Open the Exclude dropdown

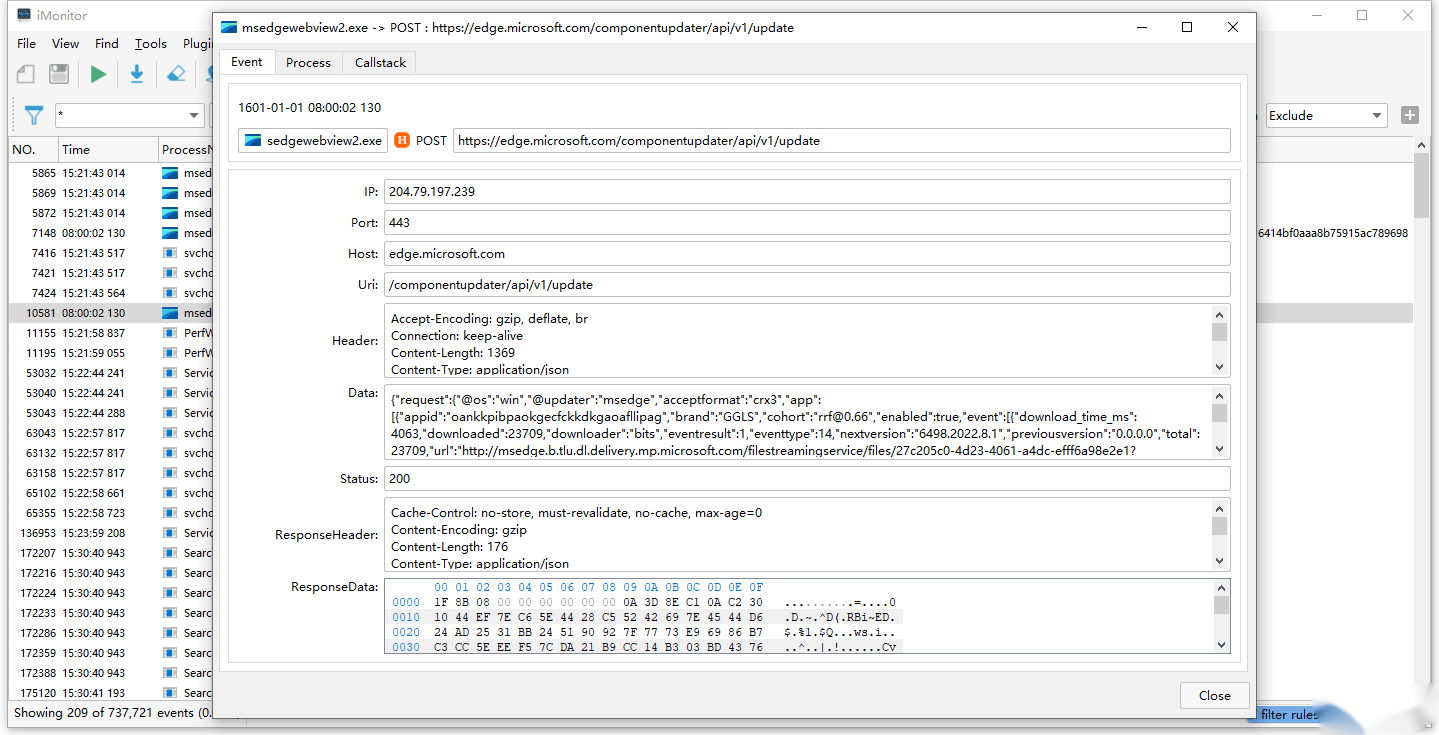pyautogui.click(x=1377, y=116)
